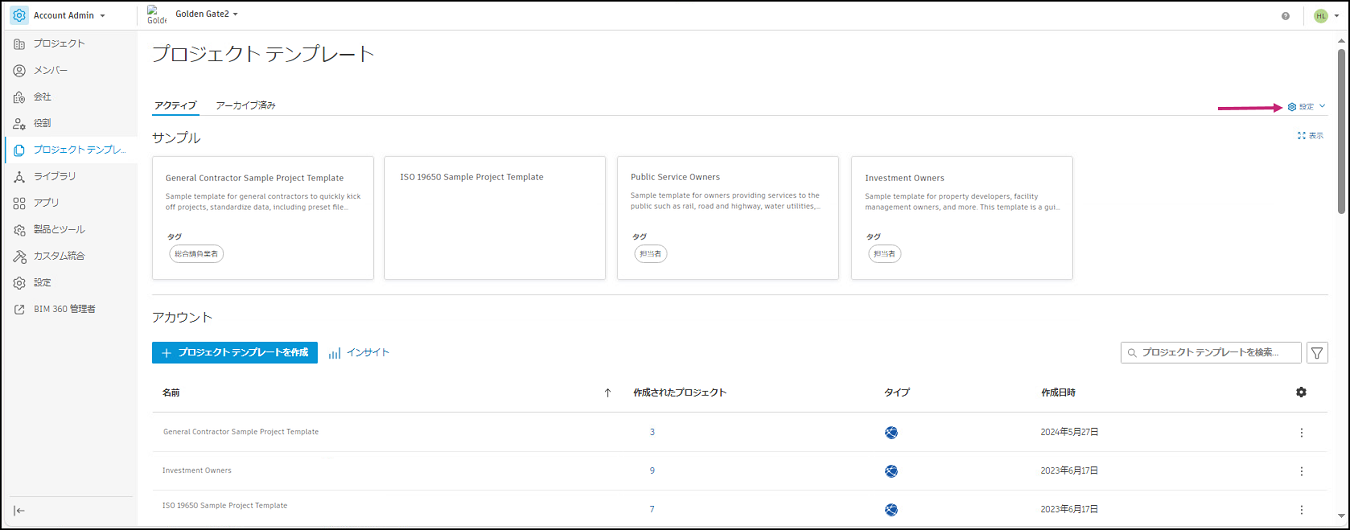1350x530 pixels.
Task: Open the Public Service Owners card
Action: (x=728, y=217)
